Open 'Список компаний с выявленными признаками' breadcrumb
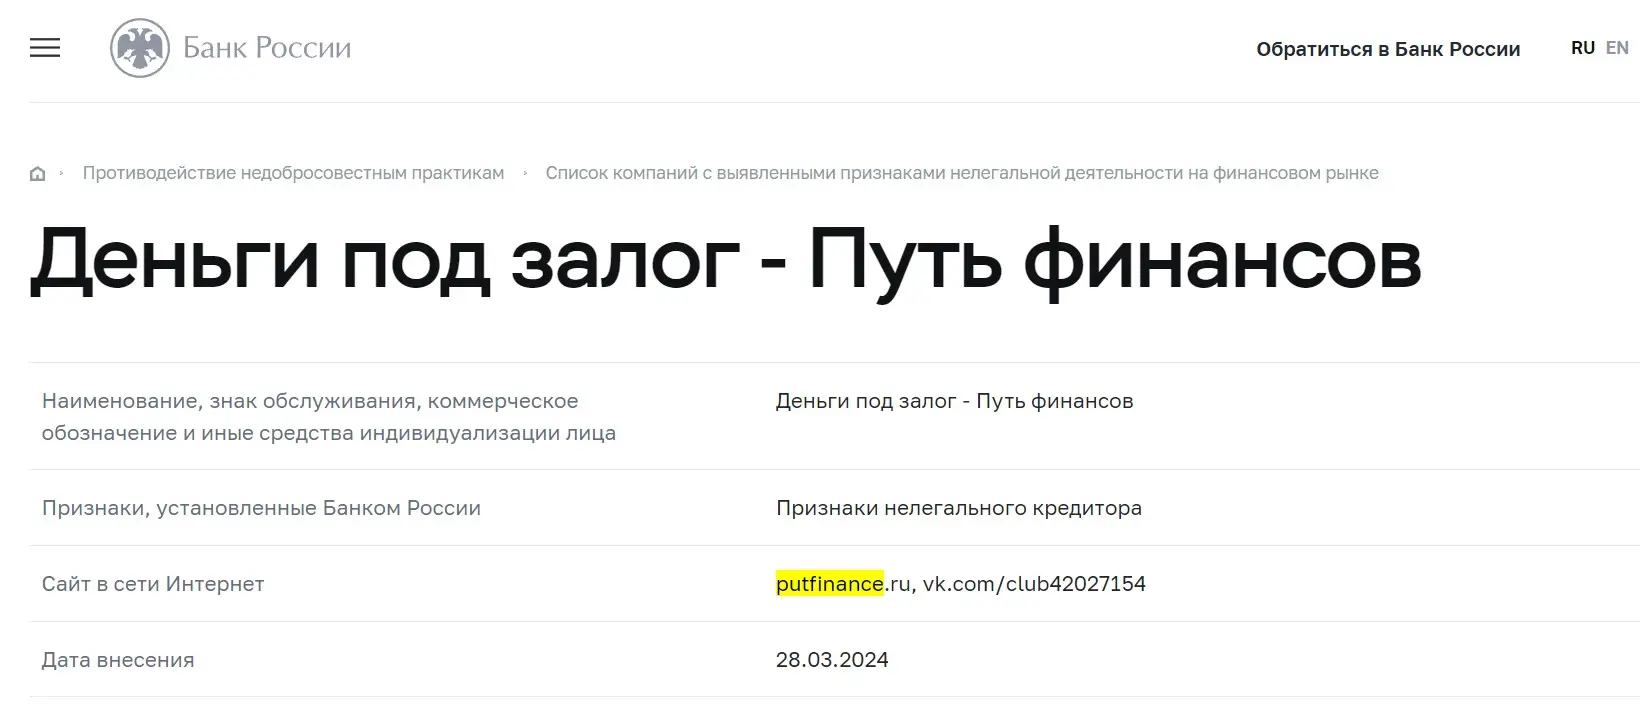 pos(962,173)
